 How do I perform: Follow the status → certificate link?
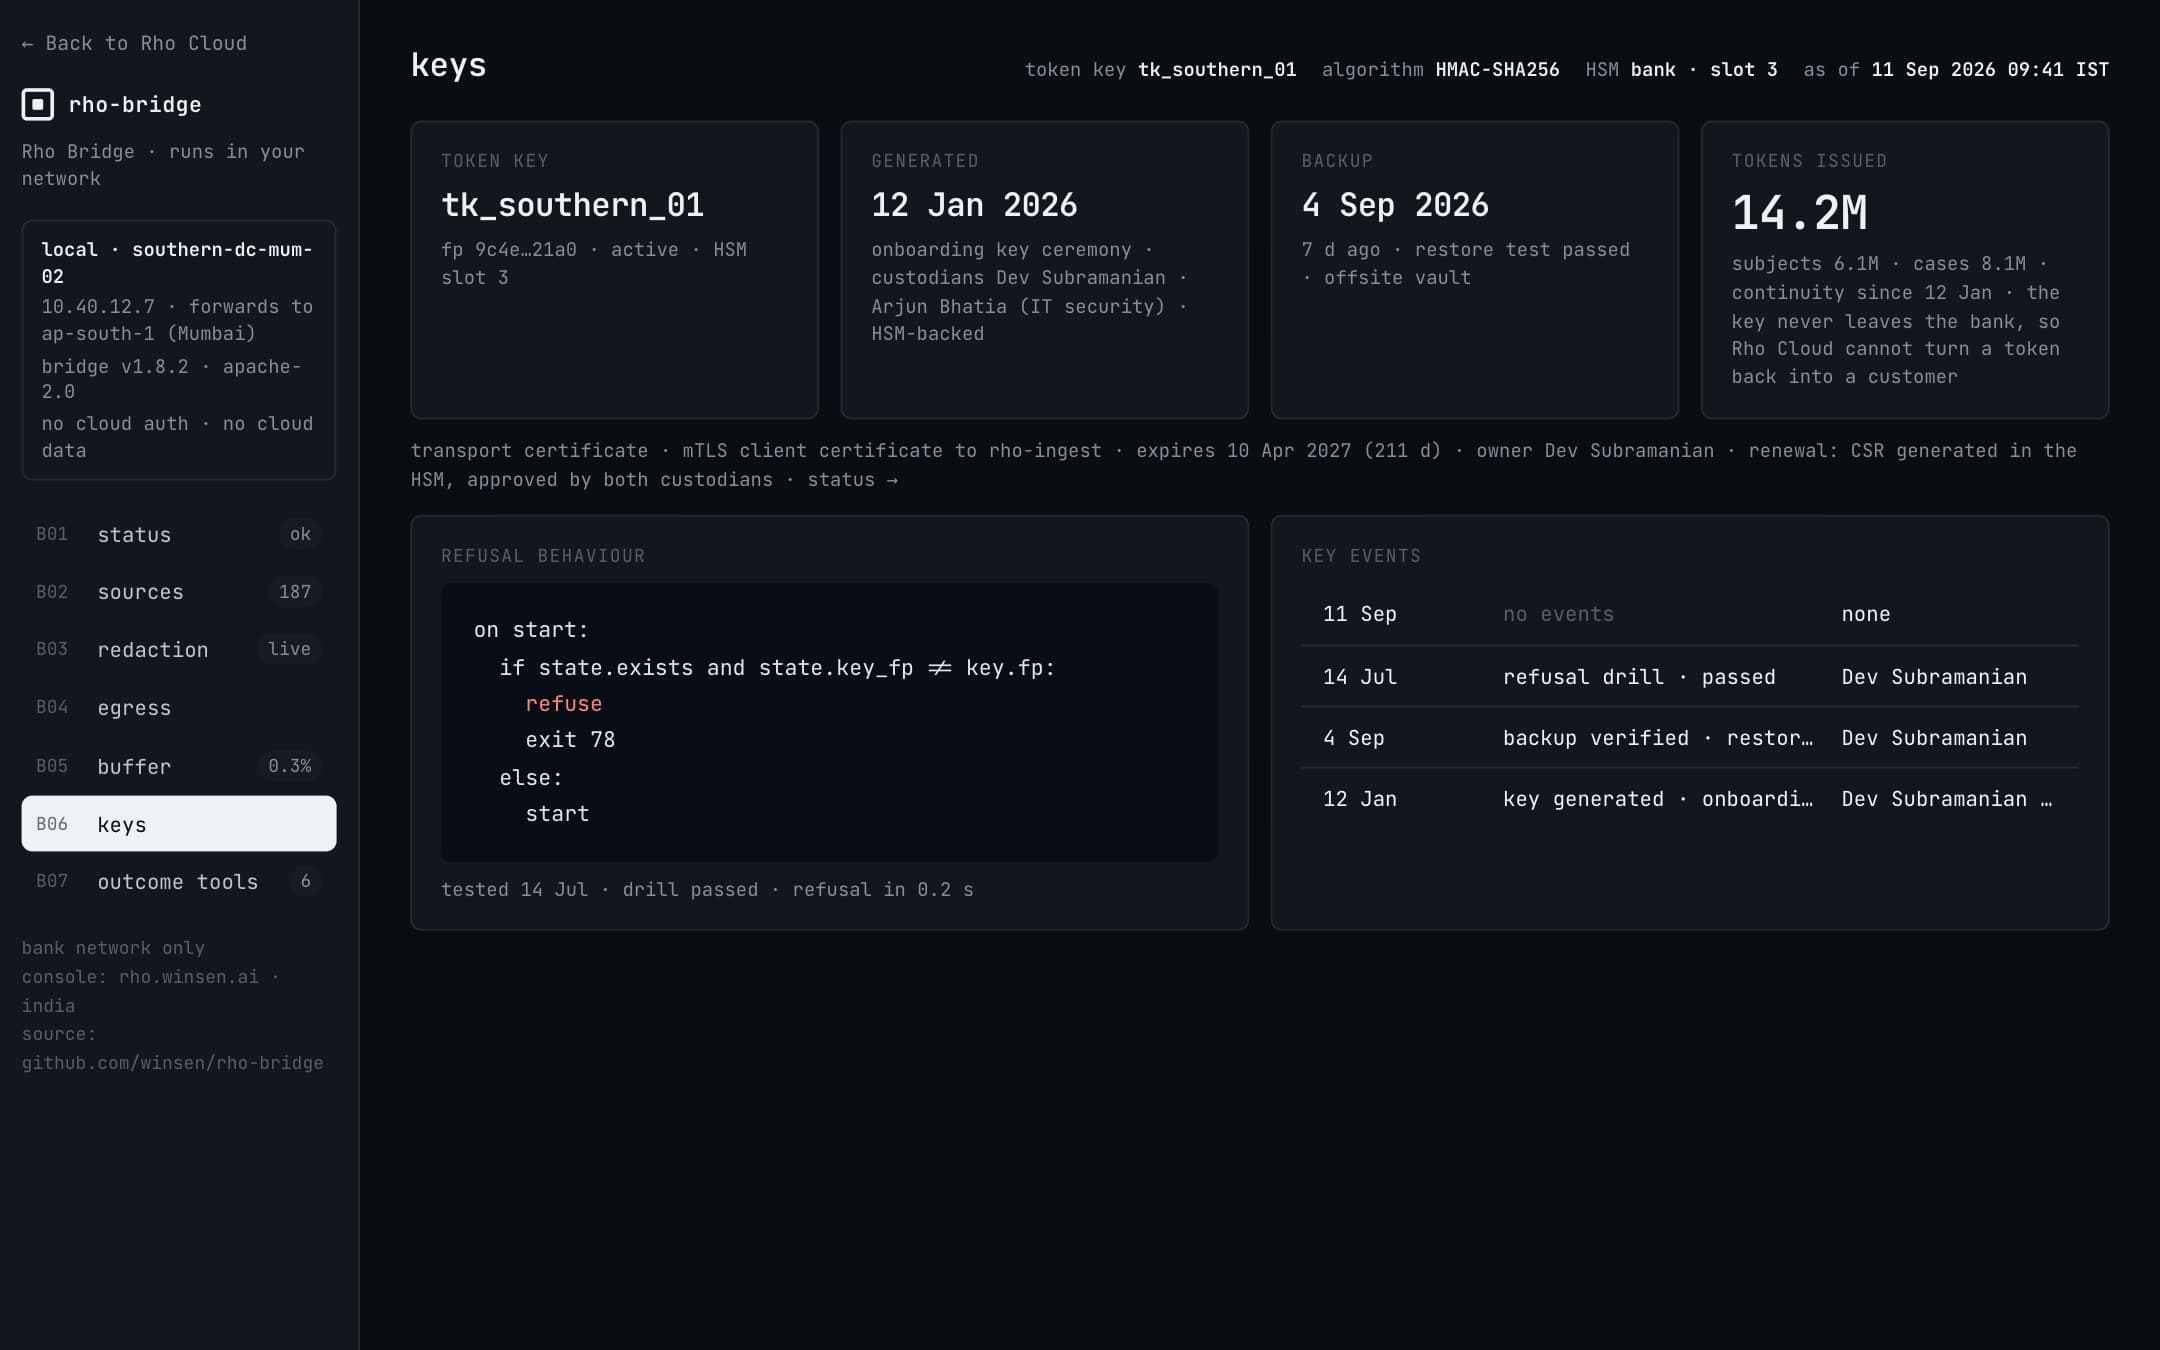tap(852, 480)
